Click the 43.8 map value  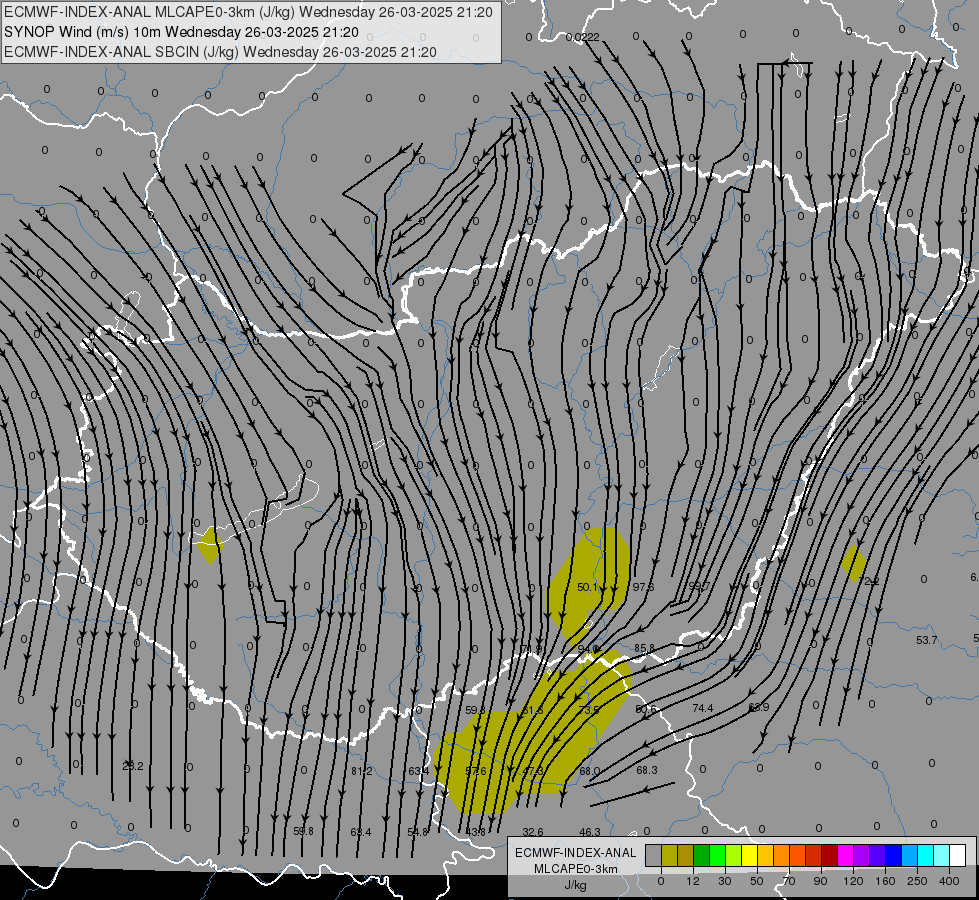pos(475,832)
